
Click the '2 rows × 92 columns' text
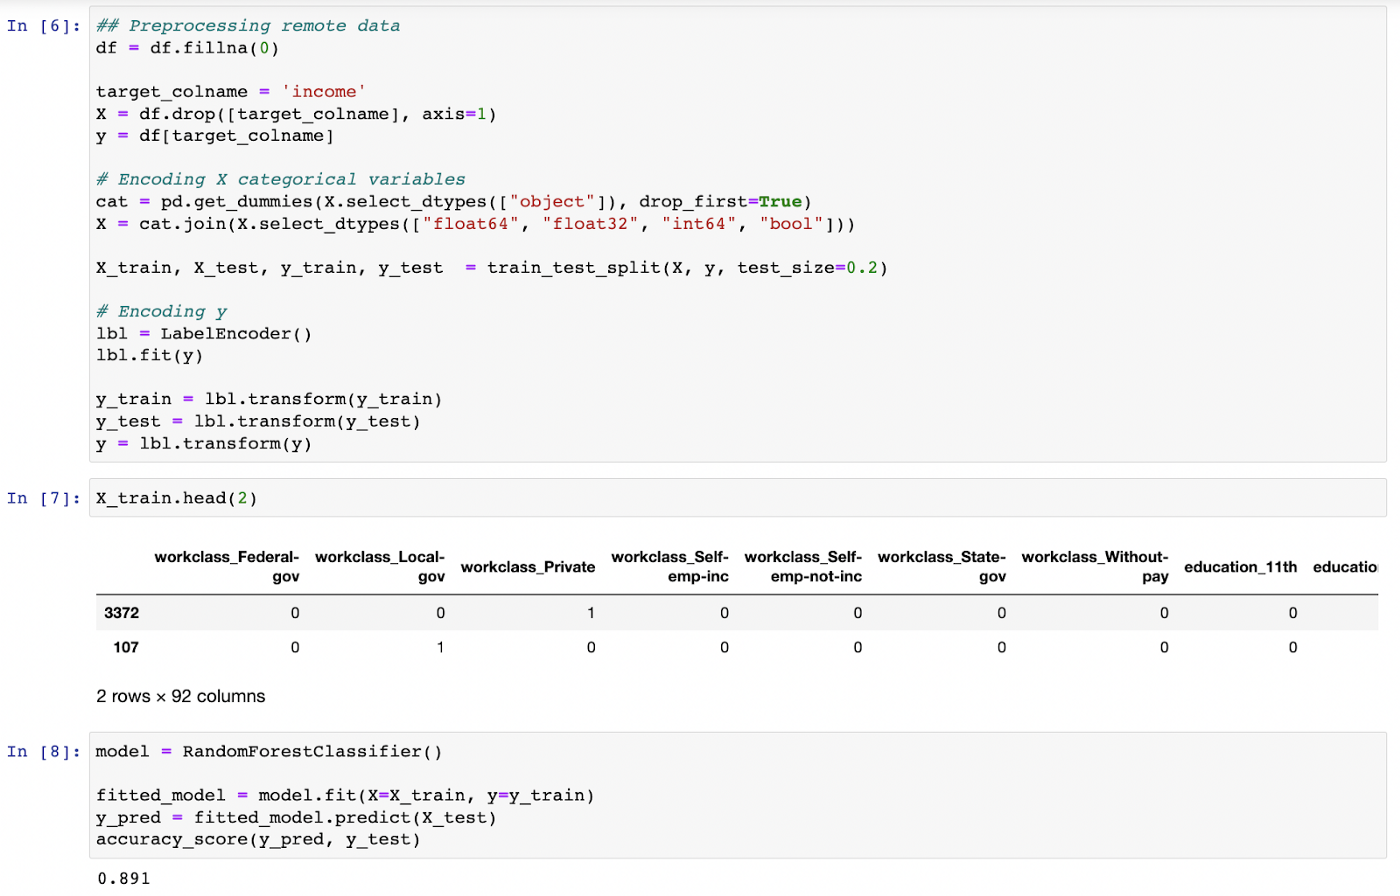point(181,696)
